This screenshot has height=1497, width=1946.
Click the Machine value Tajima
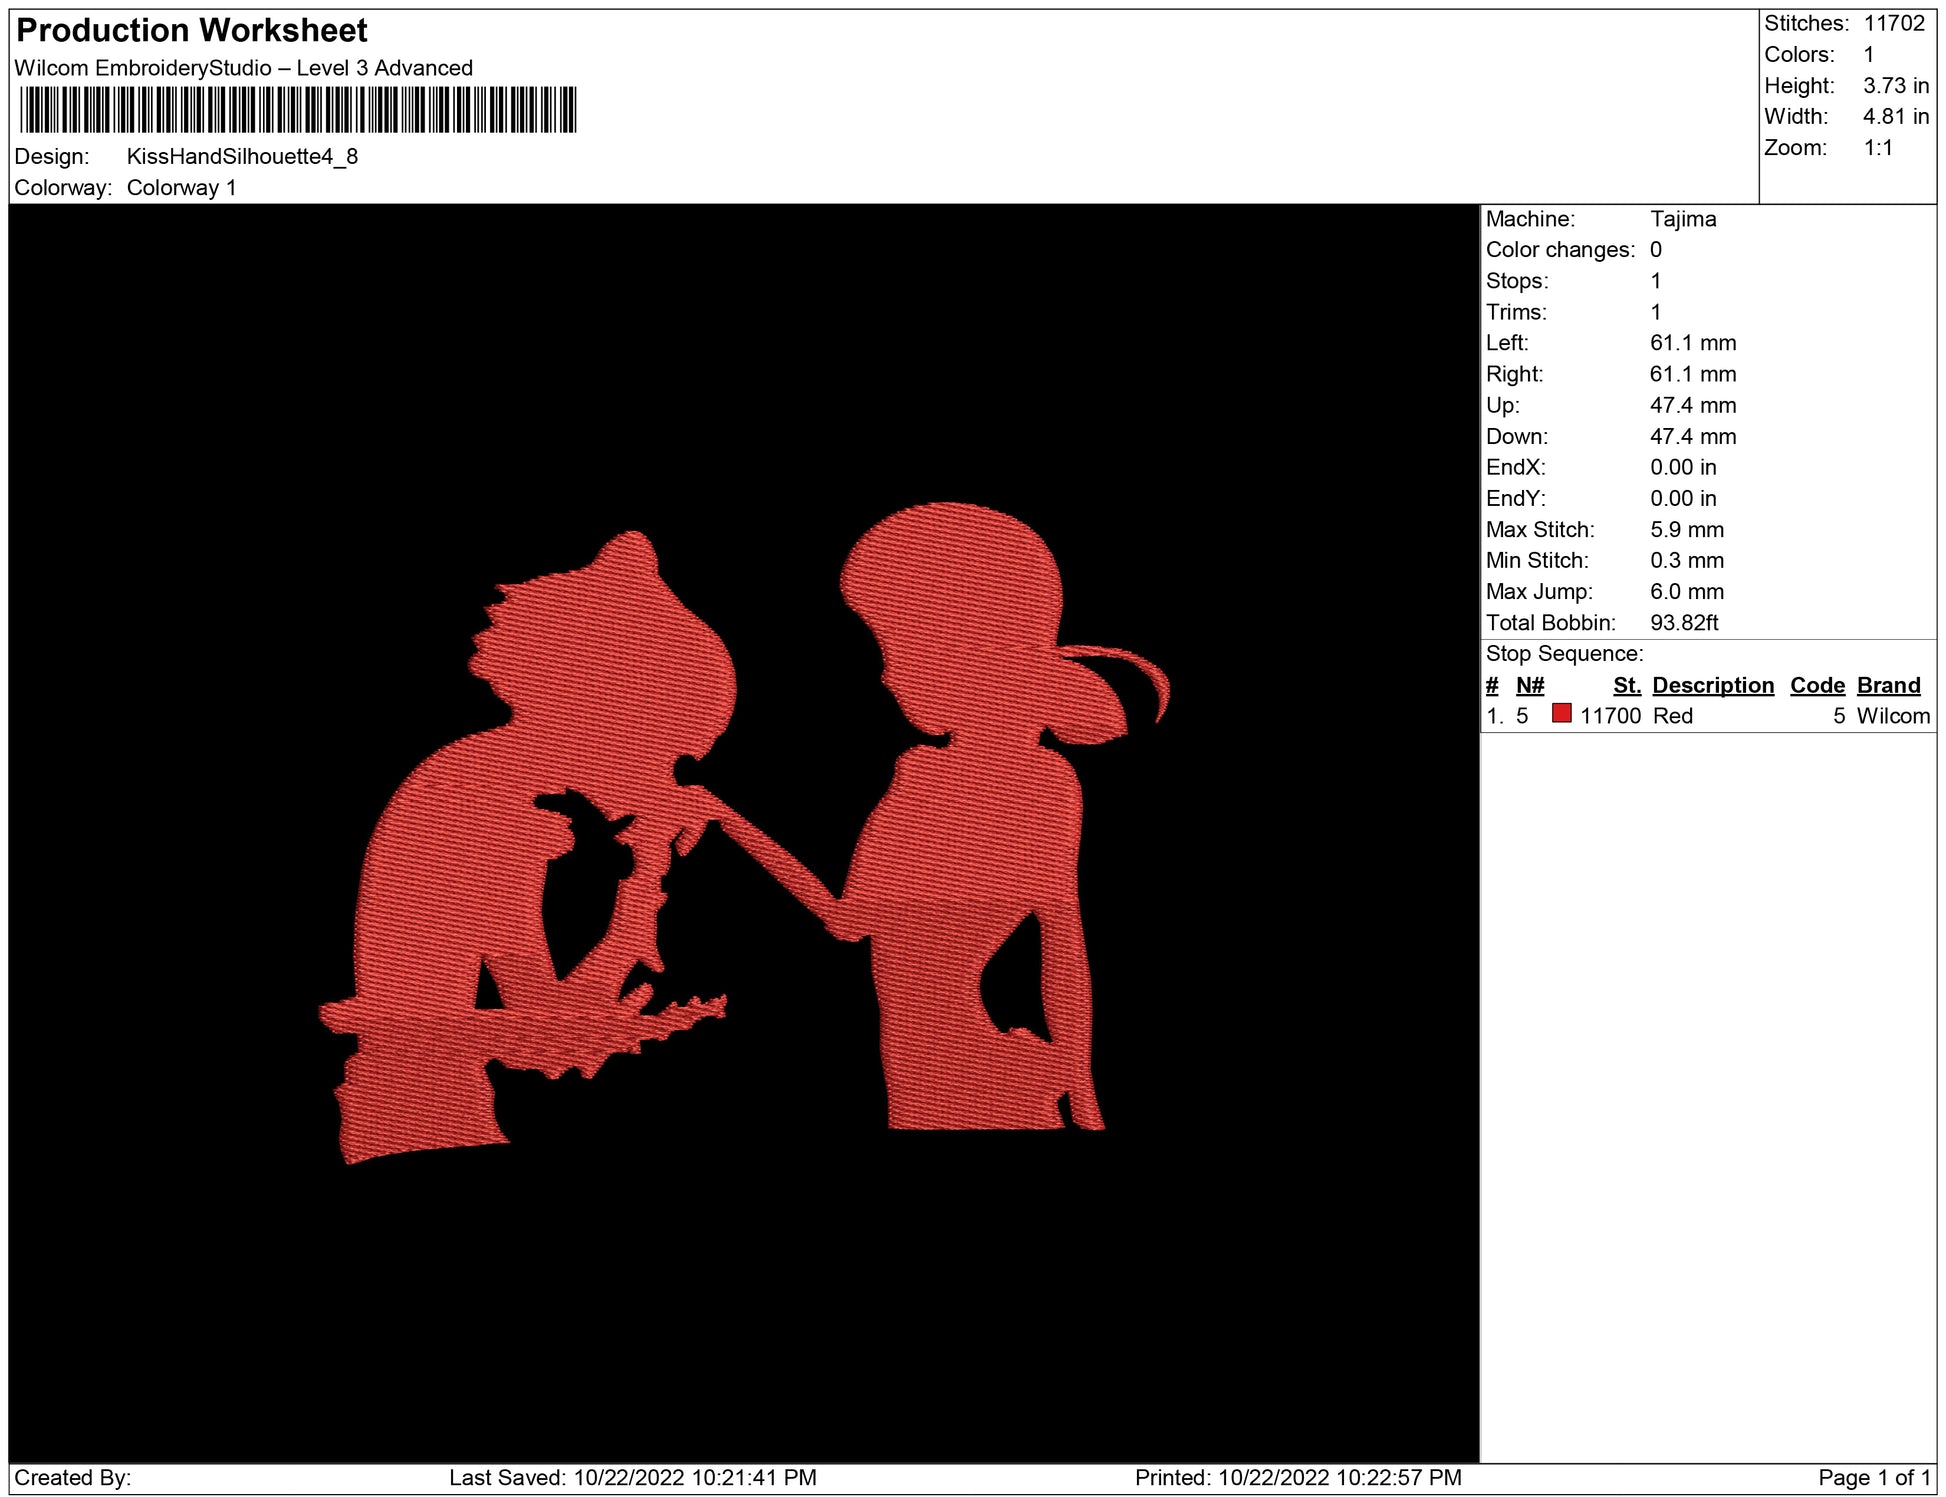[x=1682, y=219]
